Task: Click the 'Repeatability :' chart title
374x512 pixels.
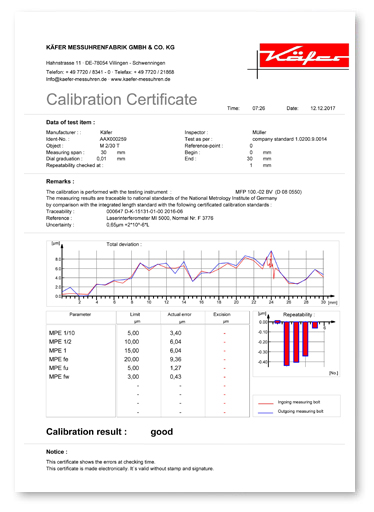Action: click(x=299, y=315)
